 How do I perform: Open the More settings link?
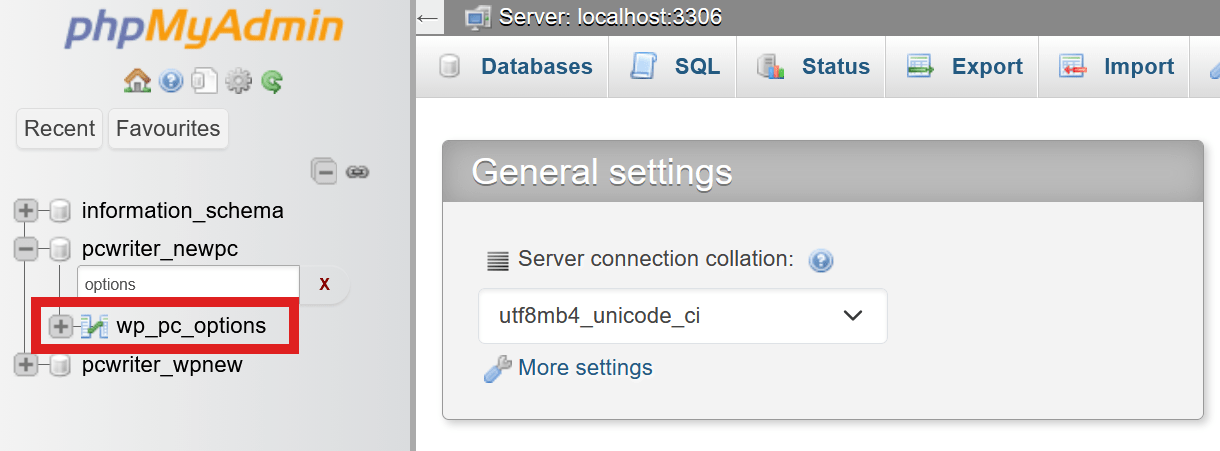click(585, 368)
